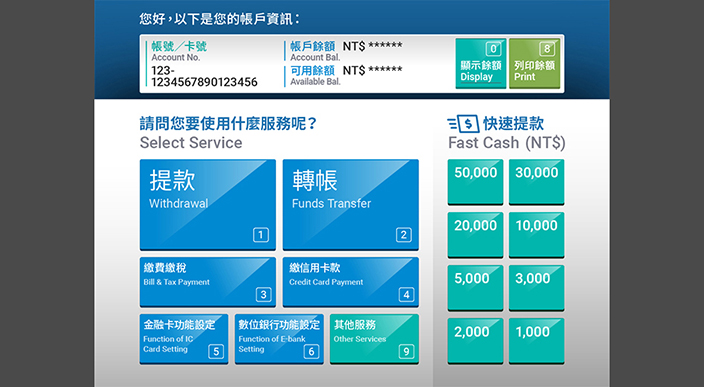Image resolution: width=704 pixels, height=387 pixels.
Task: Print the account balance
Action: click(534, 63)
